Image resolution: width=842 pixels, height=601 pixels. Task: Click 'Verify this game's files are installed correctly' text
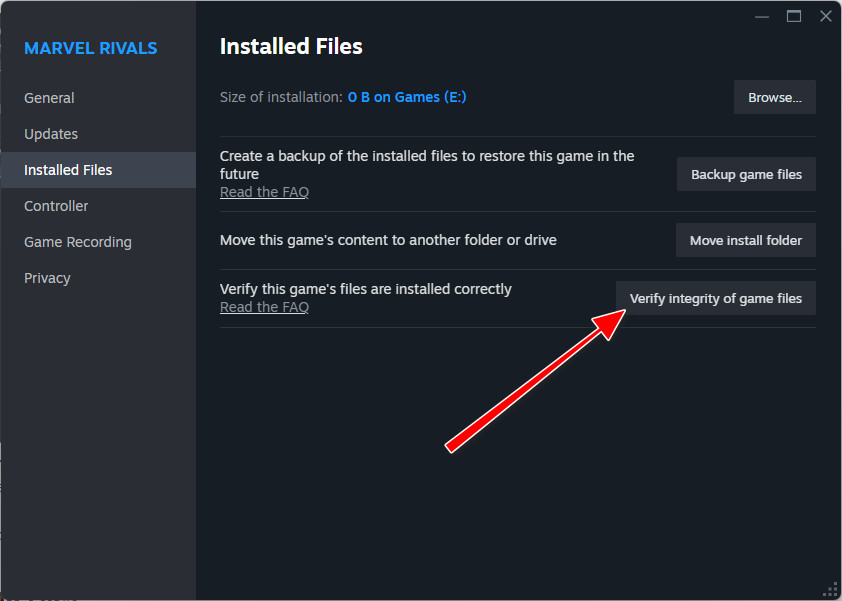[366, 289]
